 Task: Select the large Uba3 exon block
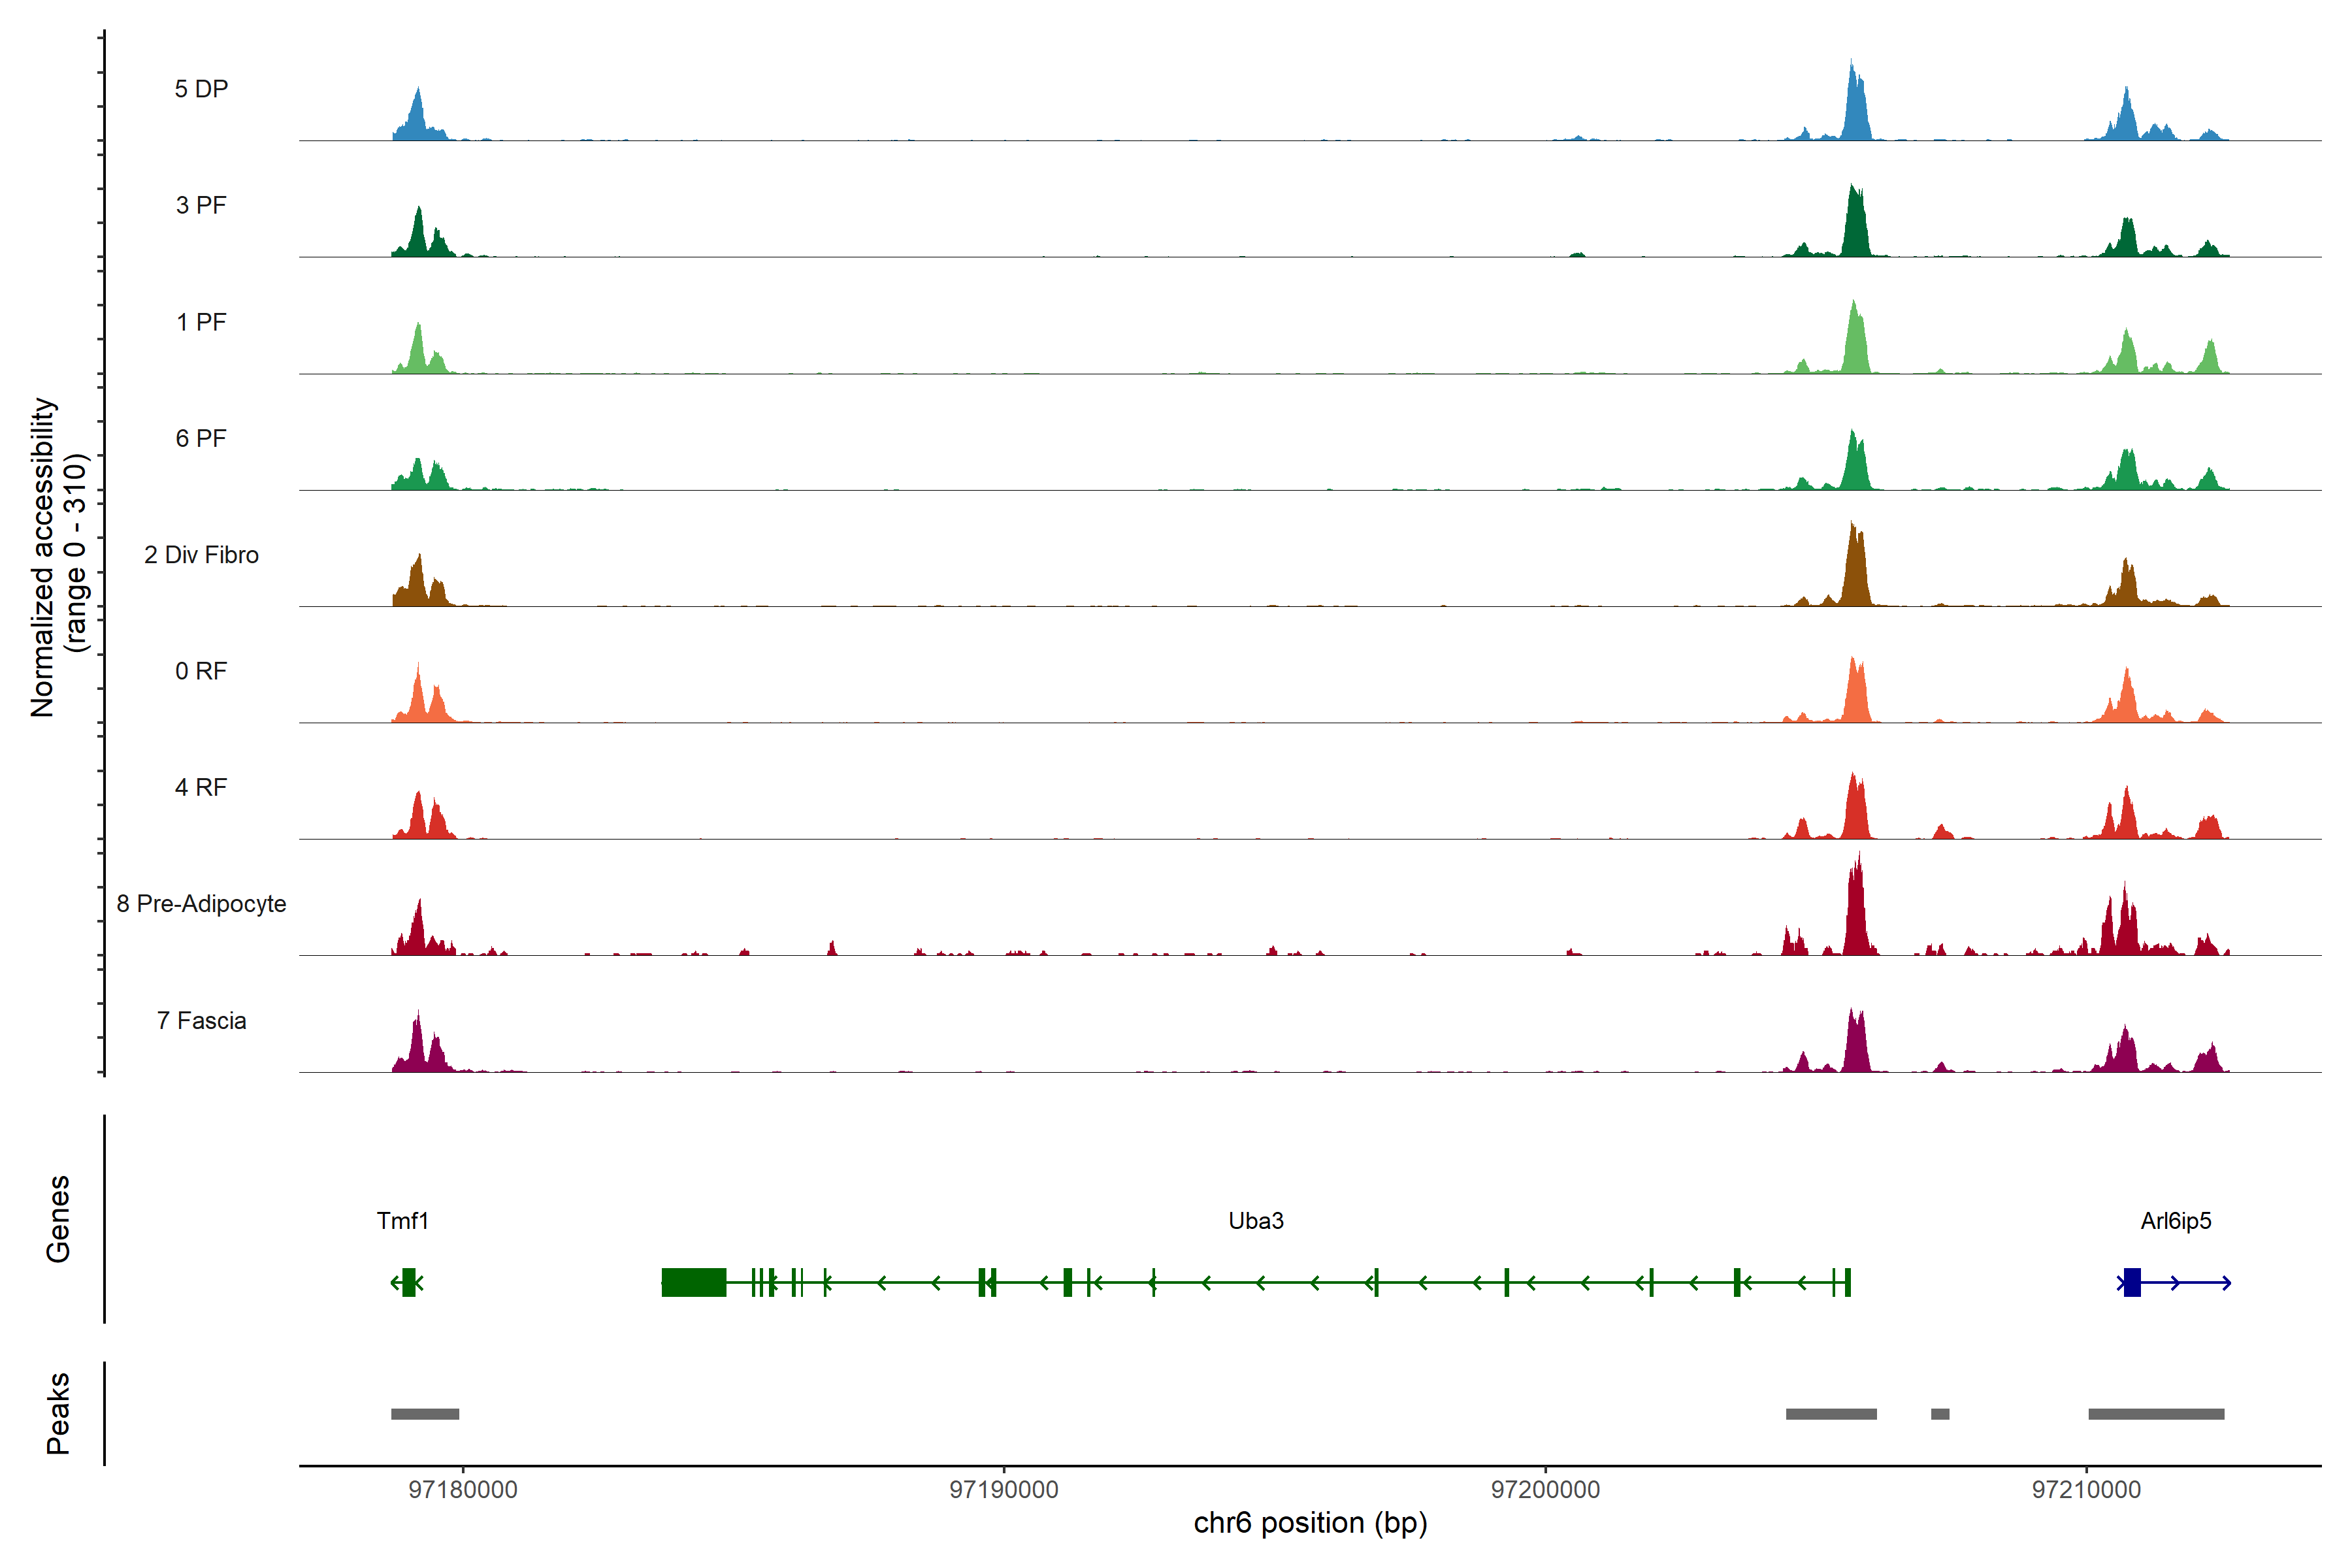[x=693, y=1282]
